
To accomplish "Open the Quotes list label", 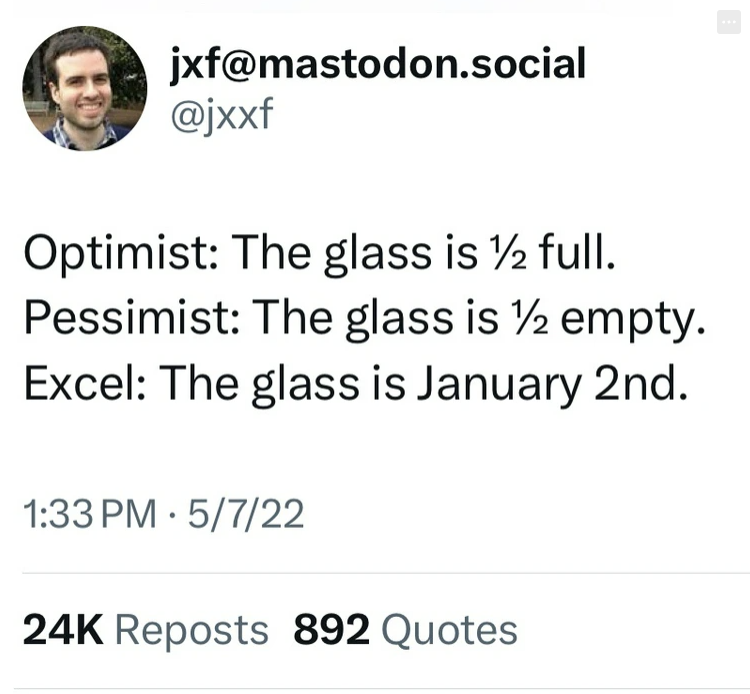I will tap(450, 630).
